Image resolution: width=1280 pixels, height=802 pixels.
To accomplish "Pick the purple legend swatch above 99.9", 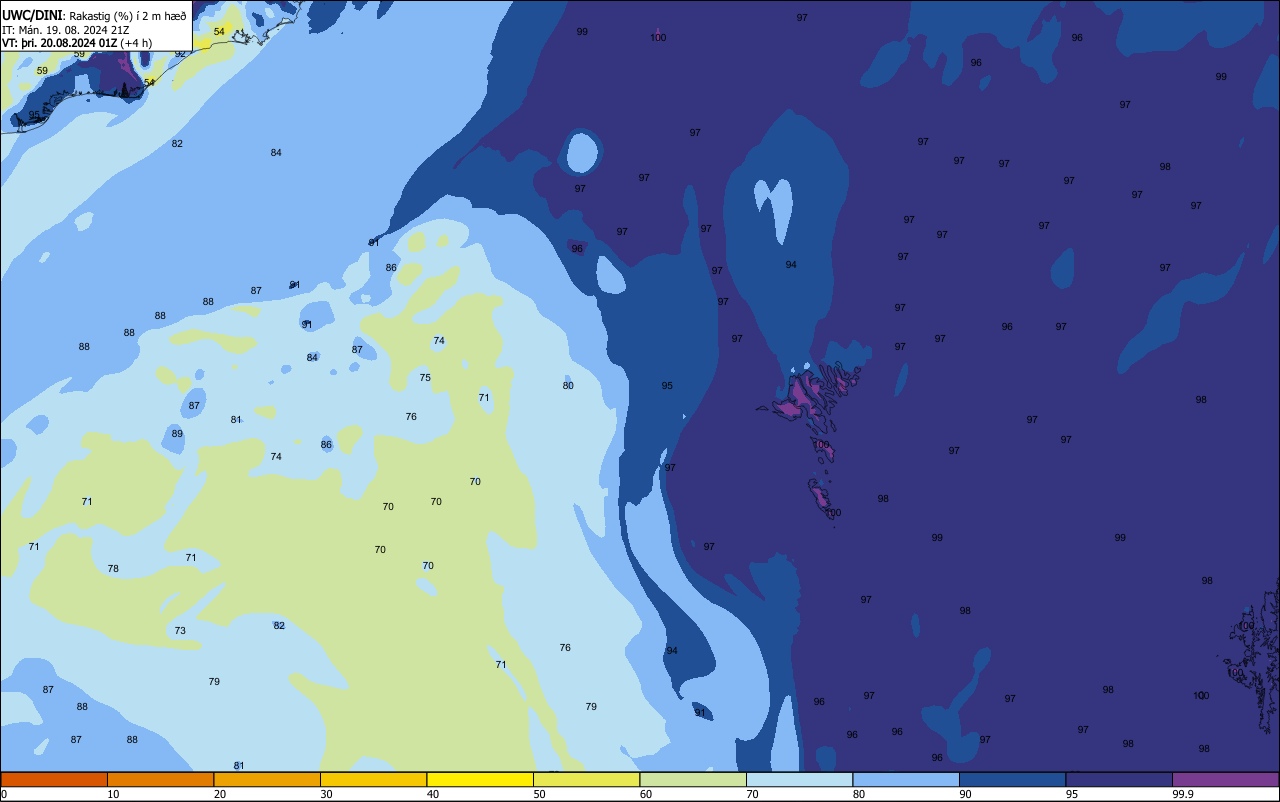I will pos(1225,779).
